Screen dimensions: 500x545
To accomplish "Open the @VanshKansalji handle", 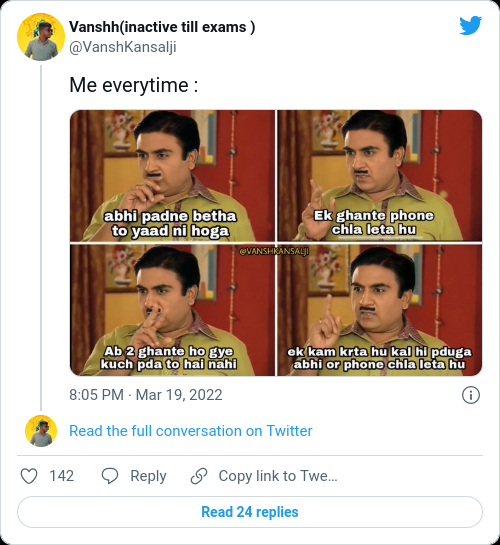I will coord(123,47).
